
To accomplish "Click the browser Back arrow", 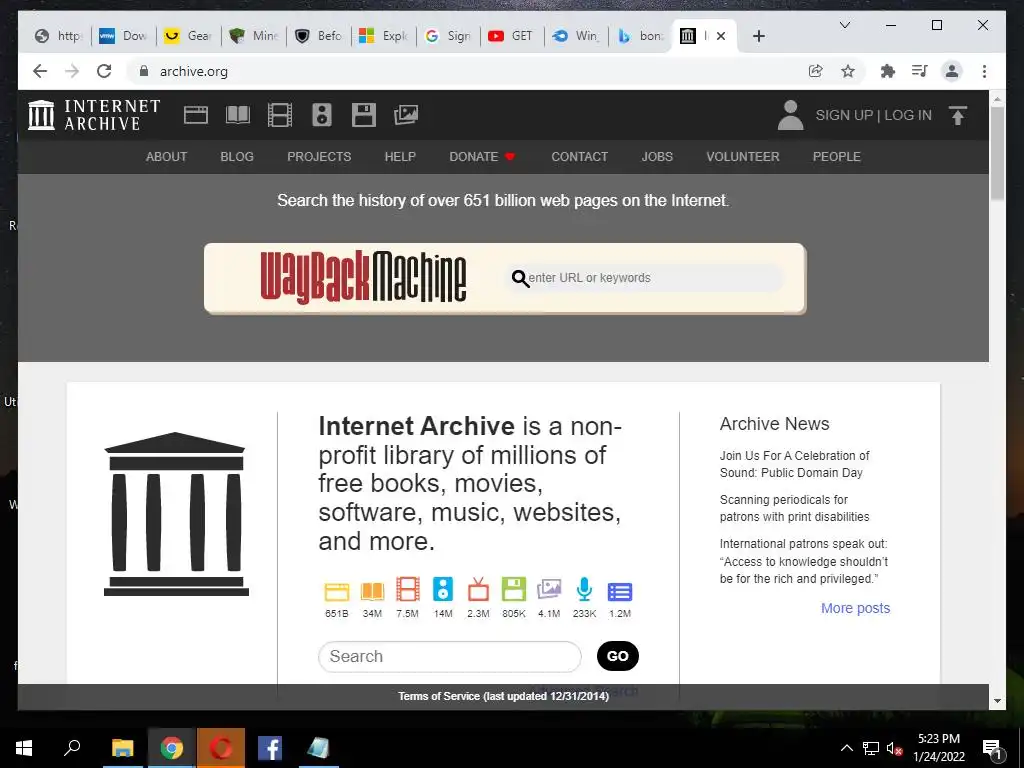I will pyautogui.click(x=40, y=71).
